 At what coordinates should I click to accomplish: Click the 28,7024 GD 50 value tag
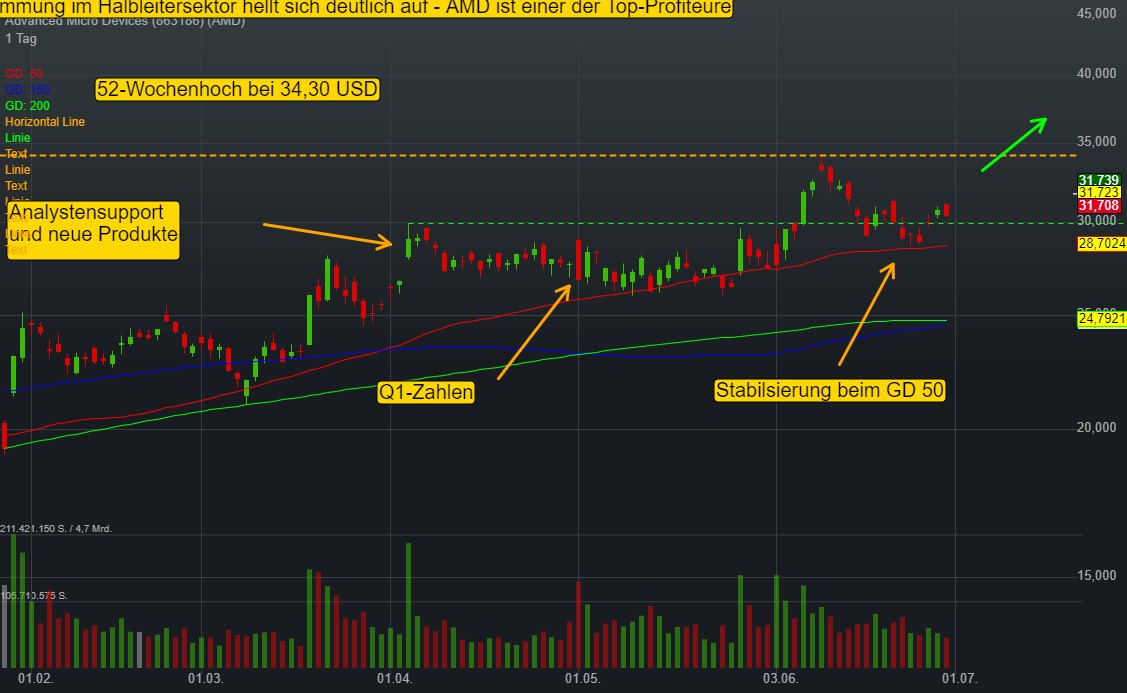(1101, 244)
